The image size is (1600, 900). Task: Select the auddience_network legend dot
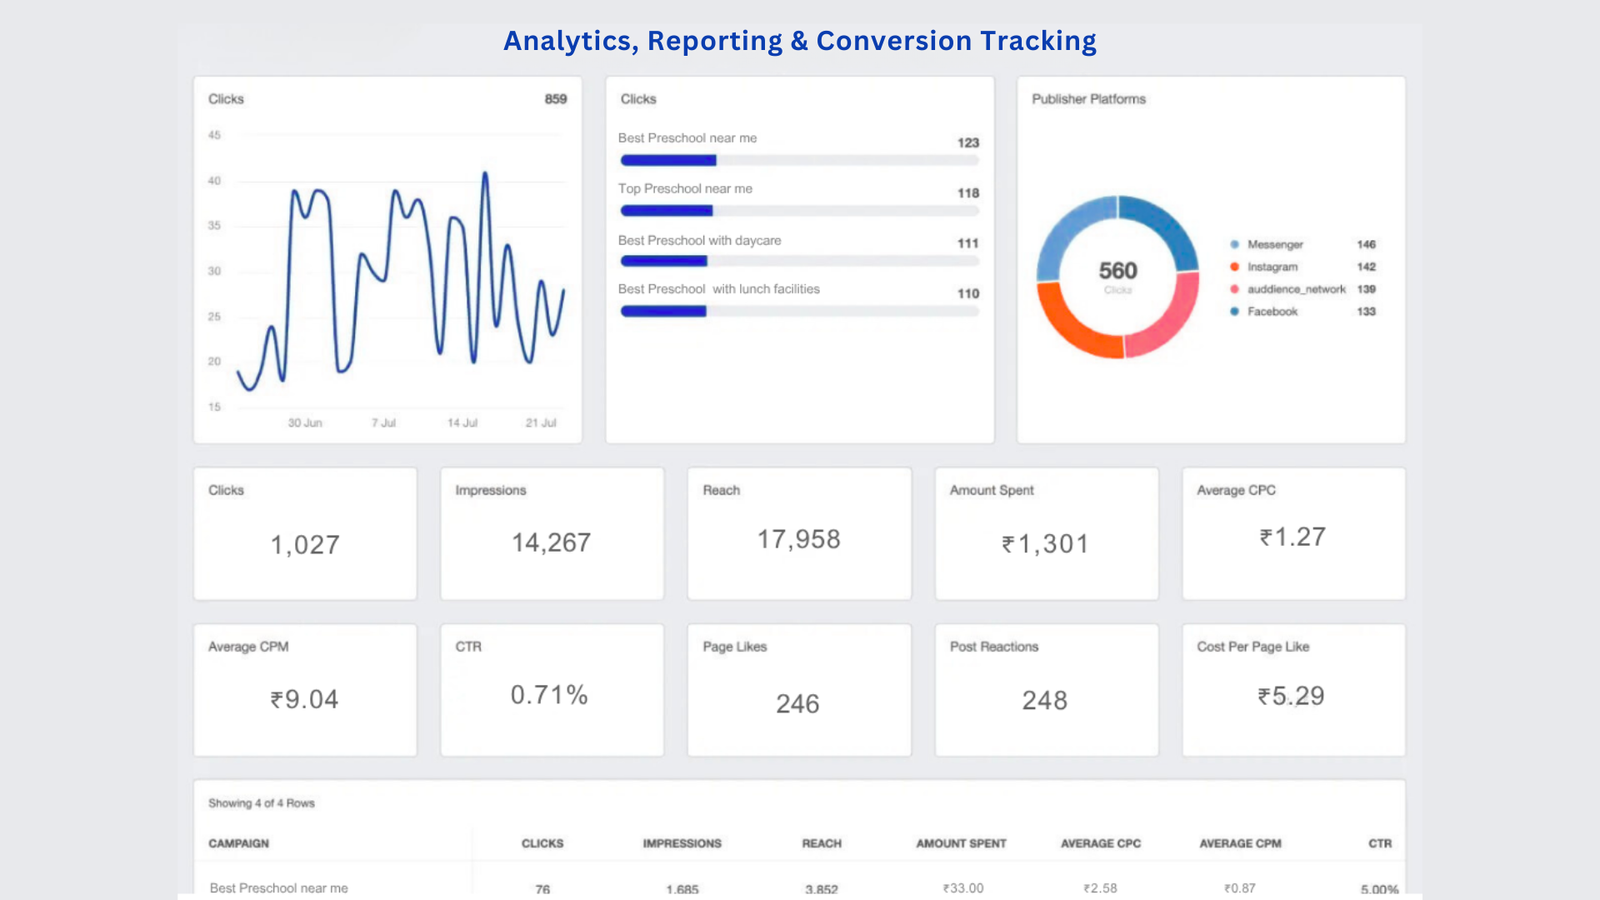pyautogui.click(x=1237, y=289)
